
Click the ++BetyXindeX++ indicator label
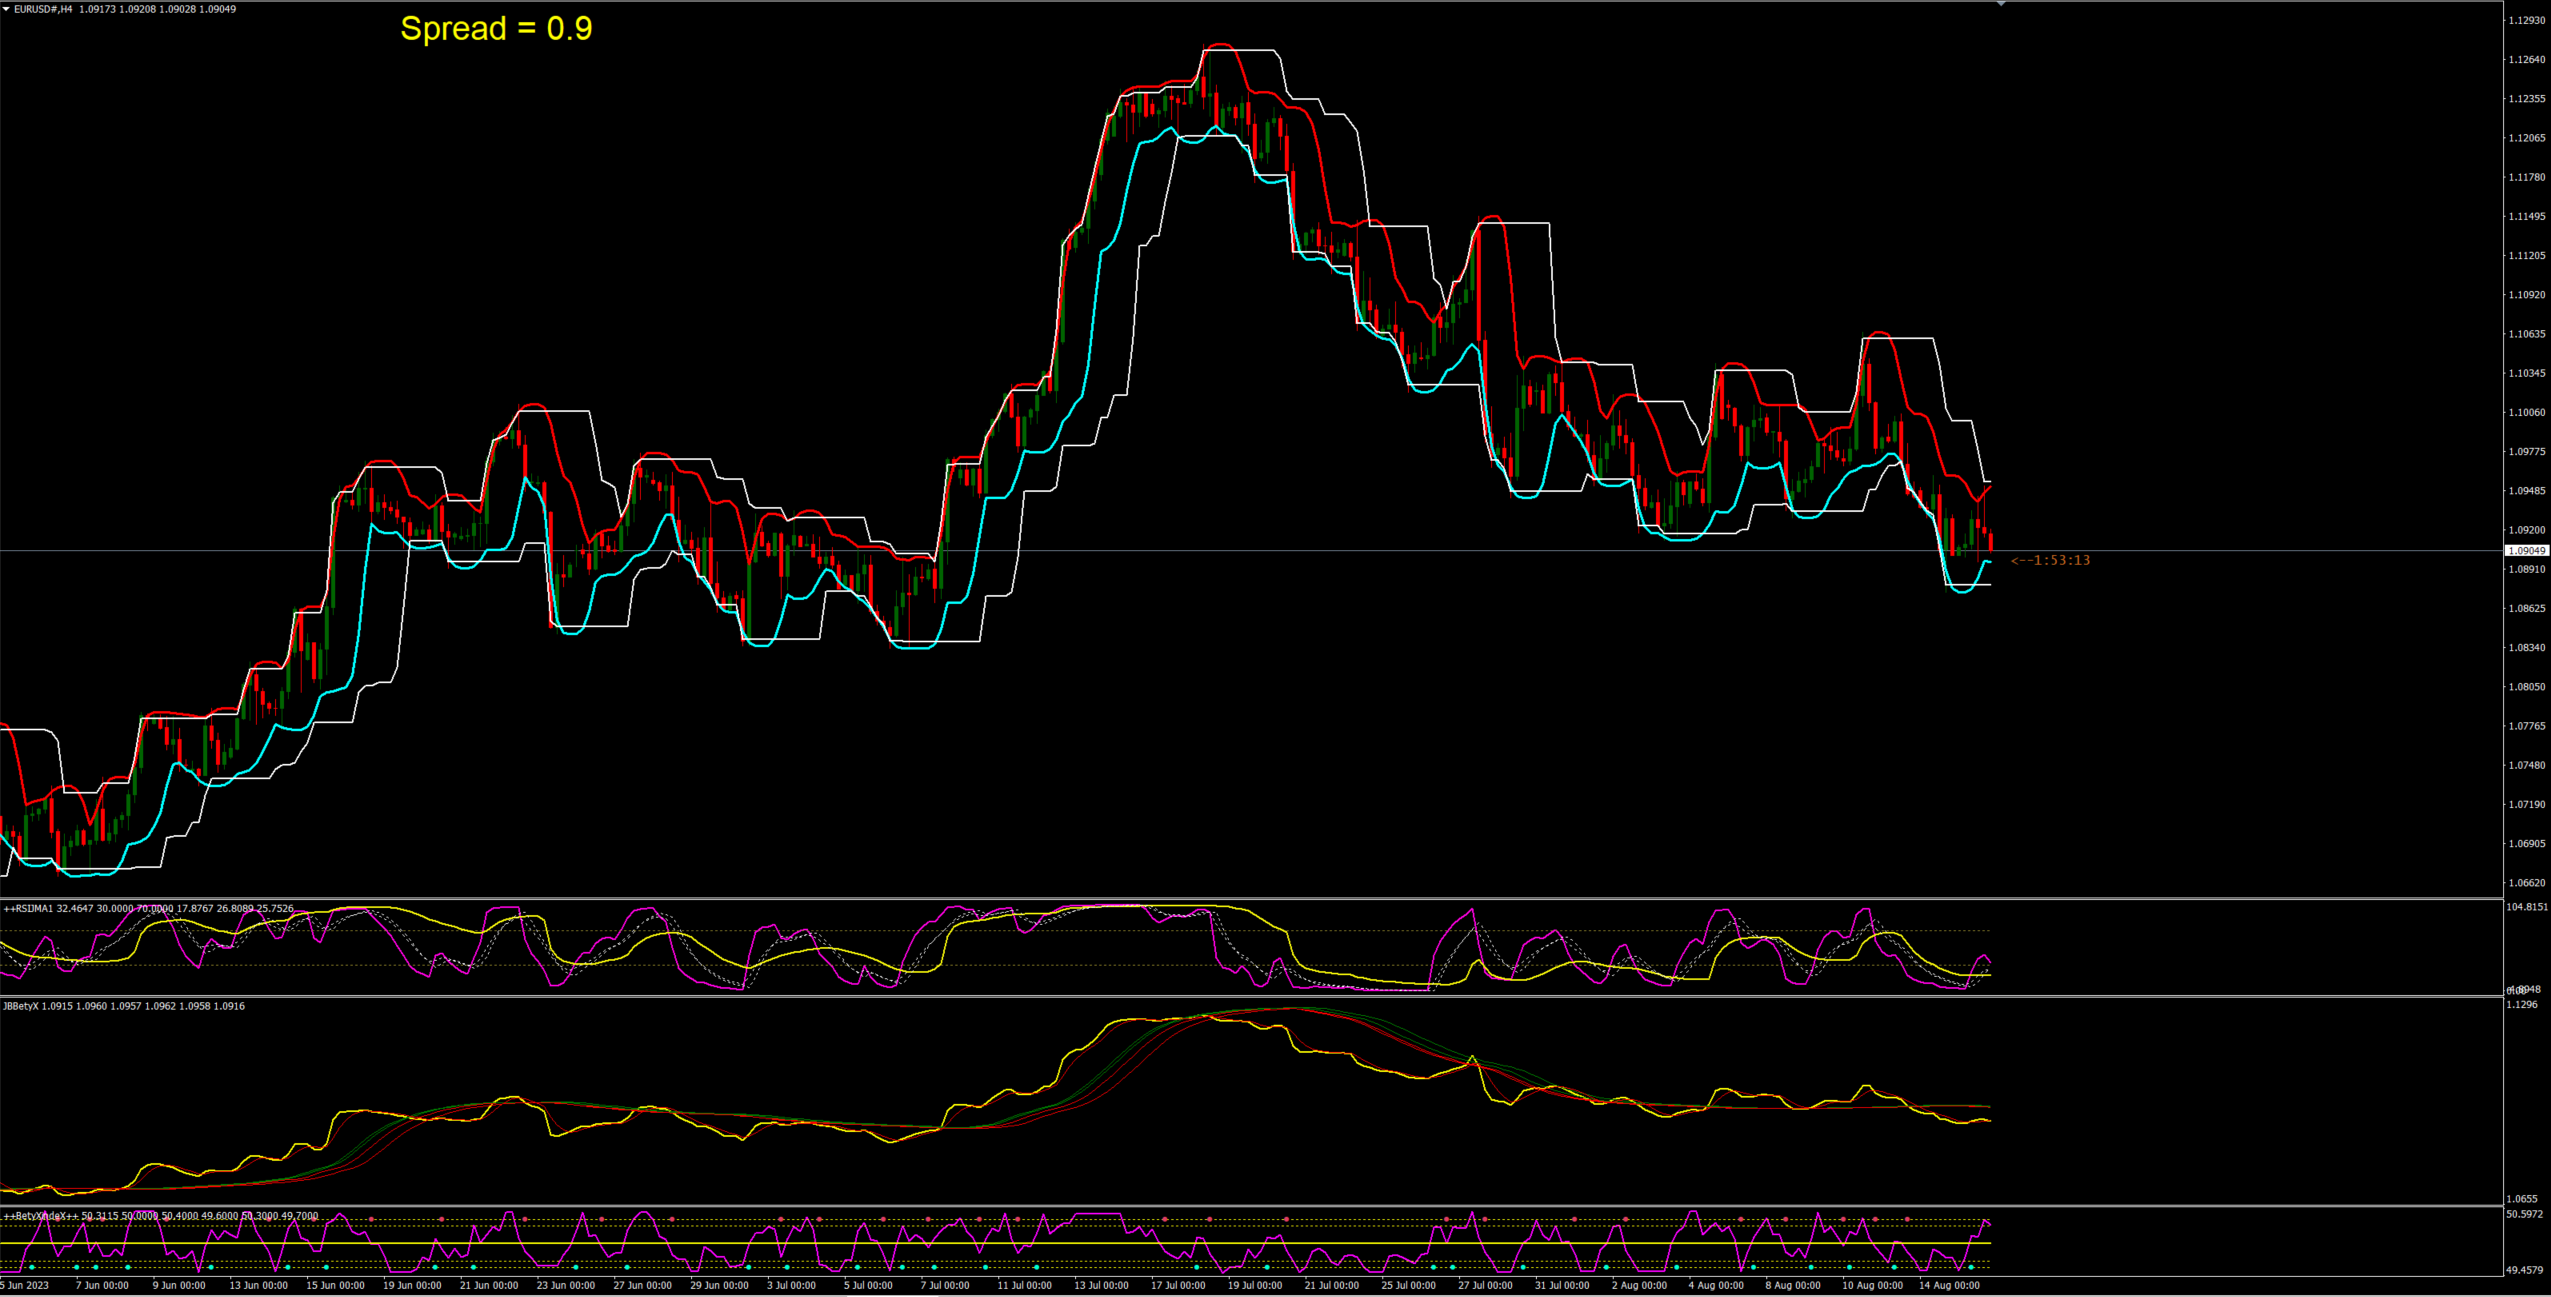(40, 1216)
